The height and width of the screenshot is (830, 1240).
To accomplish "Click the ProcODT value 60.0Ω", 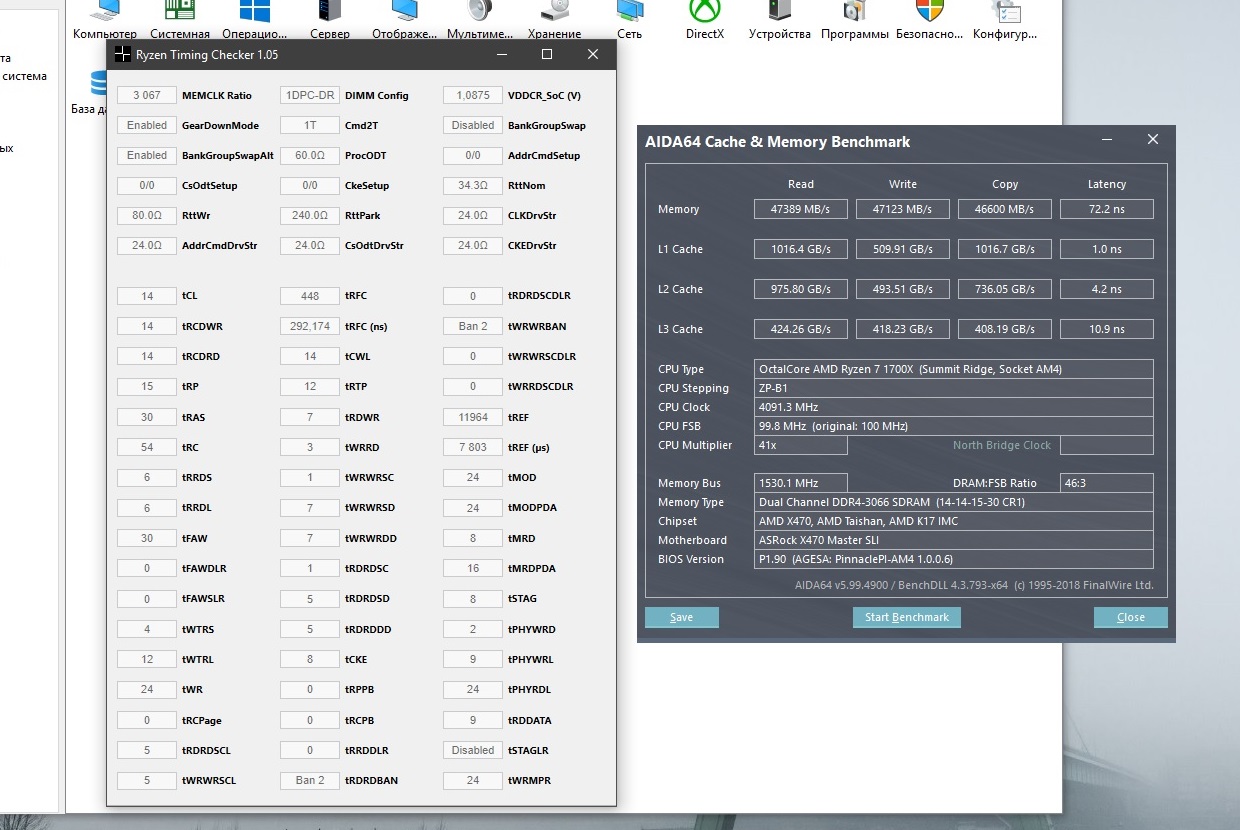I will coord(310,156).
